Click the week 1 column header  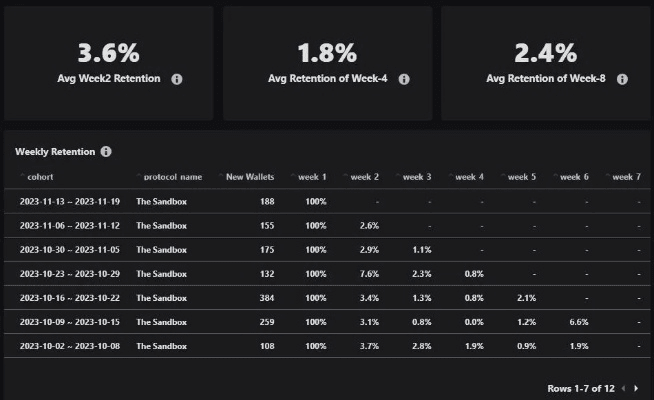pos(313,177)
